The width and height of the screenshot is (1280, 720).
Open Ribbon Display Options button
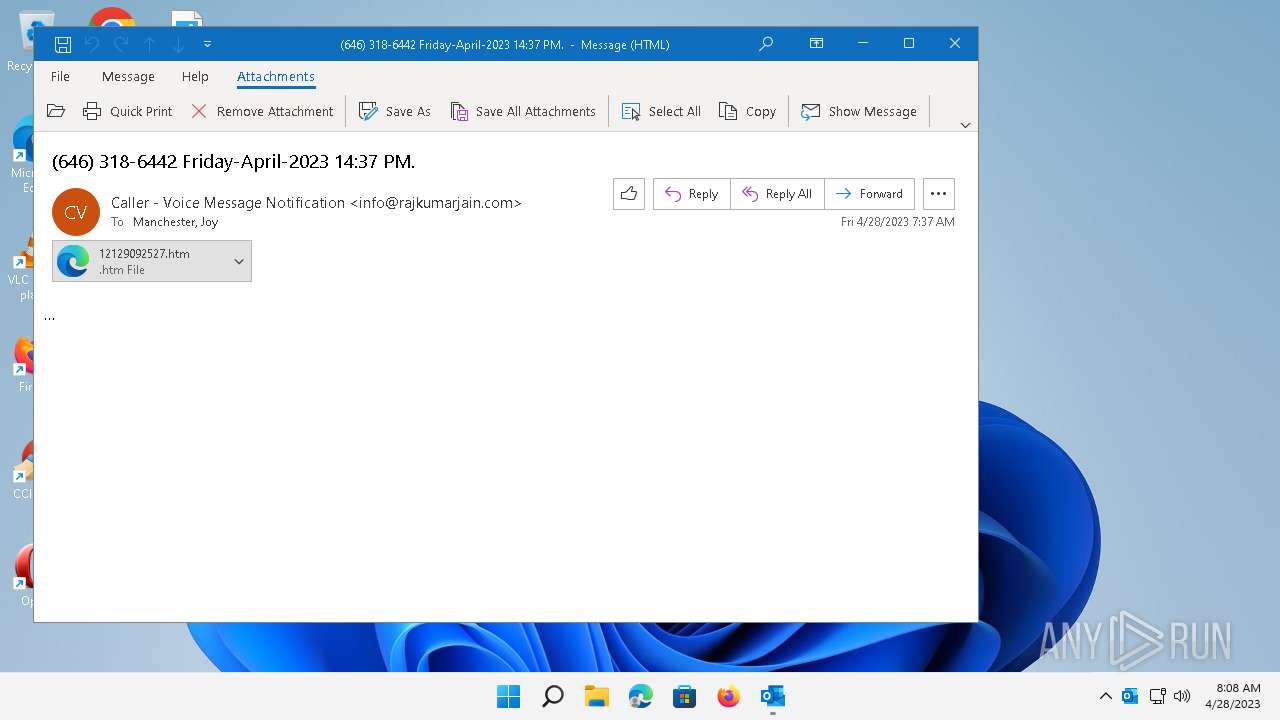tap(816, 44)
